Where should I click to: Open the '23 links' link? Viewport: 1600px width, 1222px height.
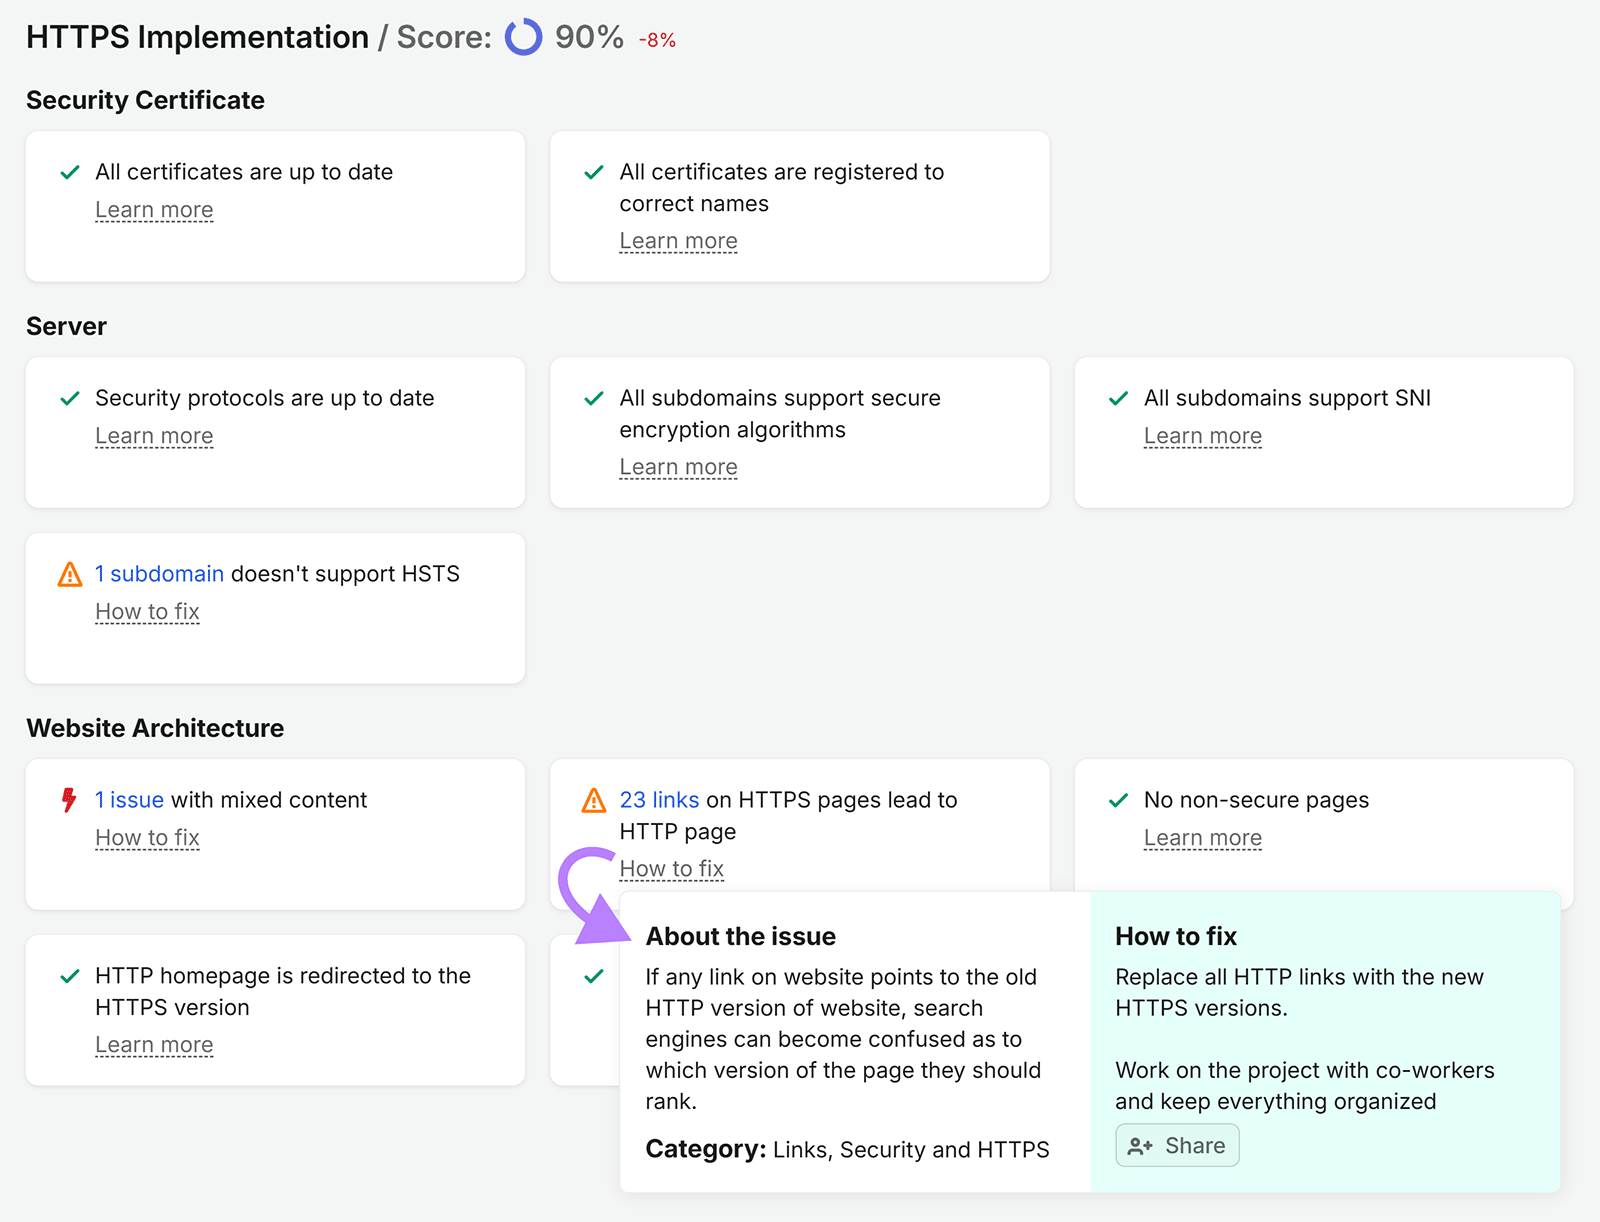[659, 800]
